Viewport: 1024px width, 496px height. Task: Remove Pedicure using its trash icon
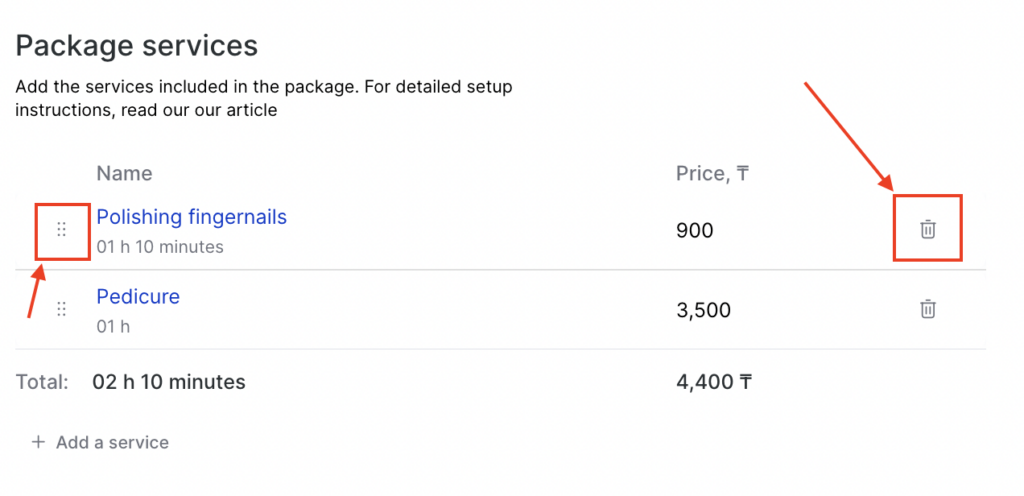point(928,310)
